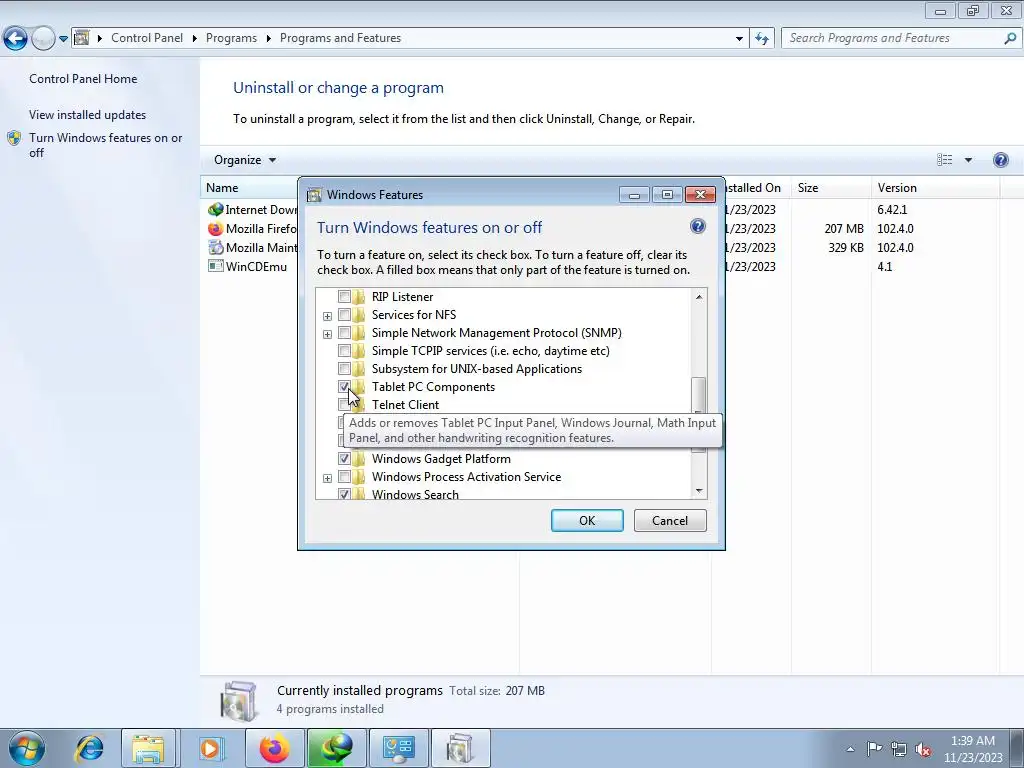Open Action Center flag icon in tray
The height and width of the screenshot is (768, 1024).
[x=874, y=749]
